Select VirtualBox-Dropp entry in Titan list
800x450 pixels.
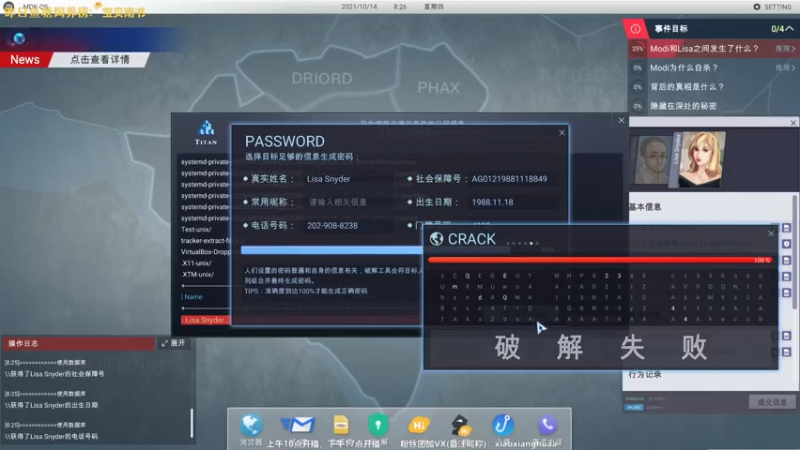click(x=206, y=252)
